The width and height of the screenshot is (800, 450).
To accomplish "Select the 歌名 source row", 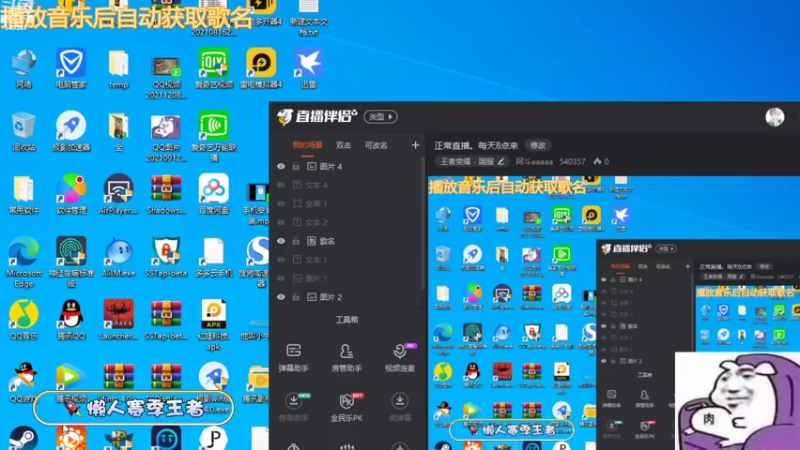I will click(x=348, y=241).
